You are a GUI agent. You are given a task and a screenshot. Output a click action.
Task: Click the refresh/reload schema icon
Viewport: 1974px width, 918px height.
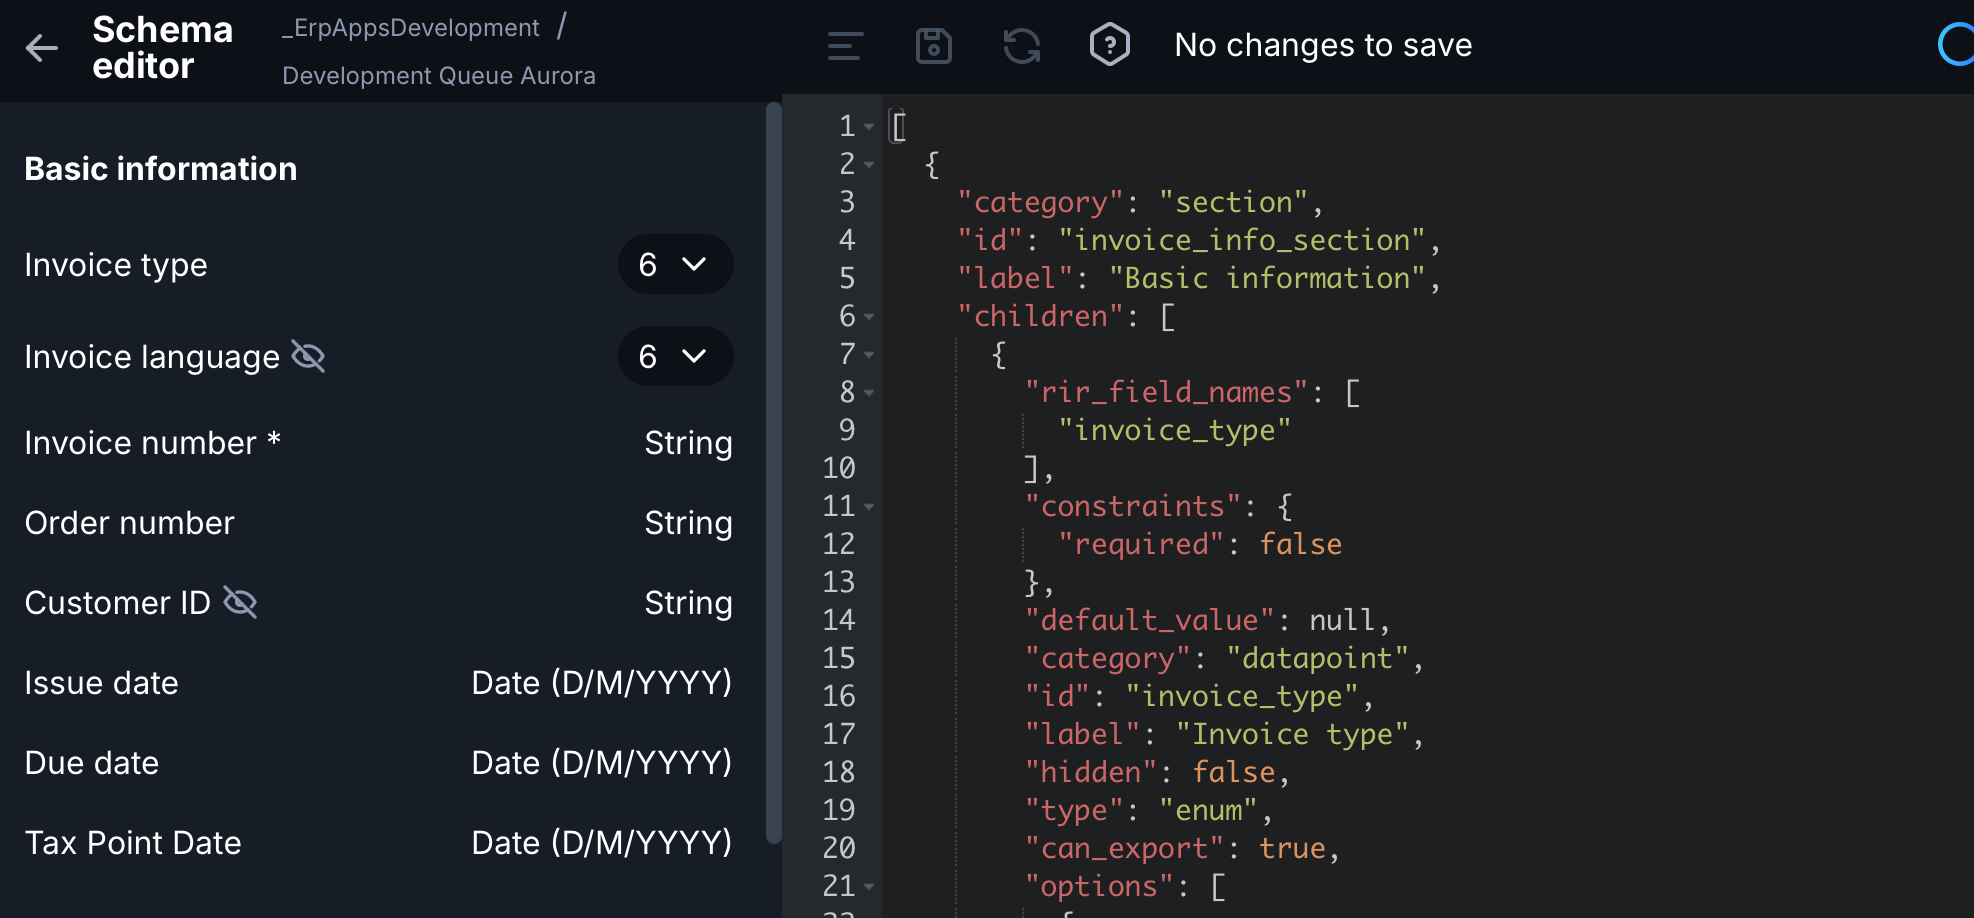coord(1021,46)
